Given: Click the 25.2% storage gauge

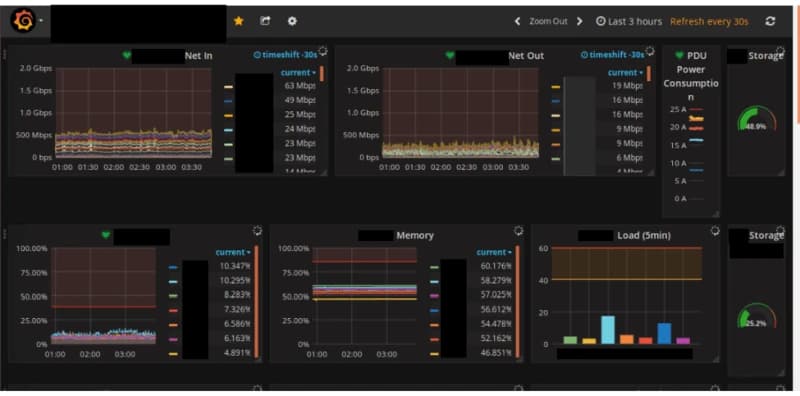Looking at the screenshot, I should pos(756,317).
